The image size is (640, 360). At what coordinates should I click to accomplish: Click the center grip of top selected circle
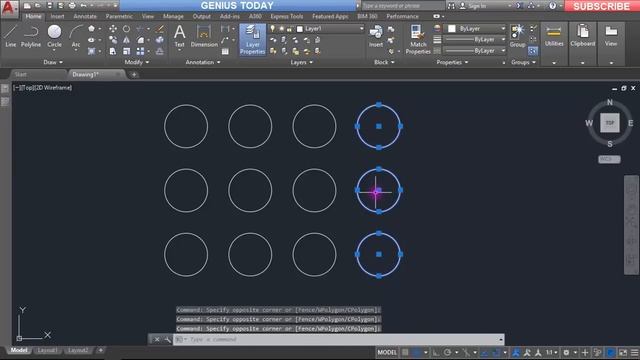[x=379, y=126]
